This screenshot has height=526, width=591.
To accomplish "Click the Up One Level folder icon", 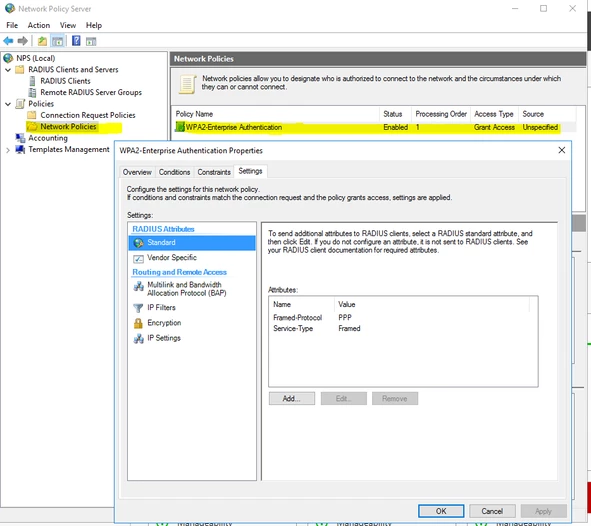I will pyautogui.click(x=42, y=41).
